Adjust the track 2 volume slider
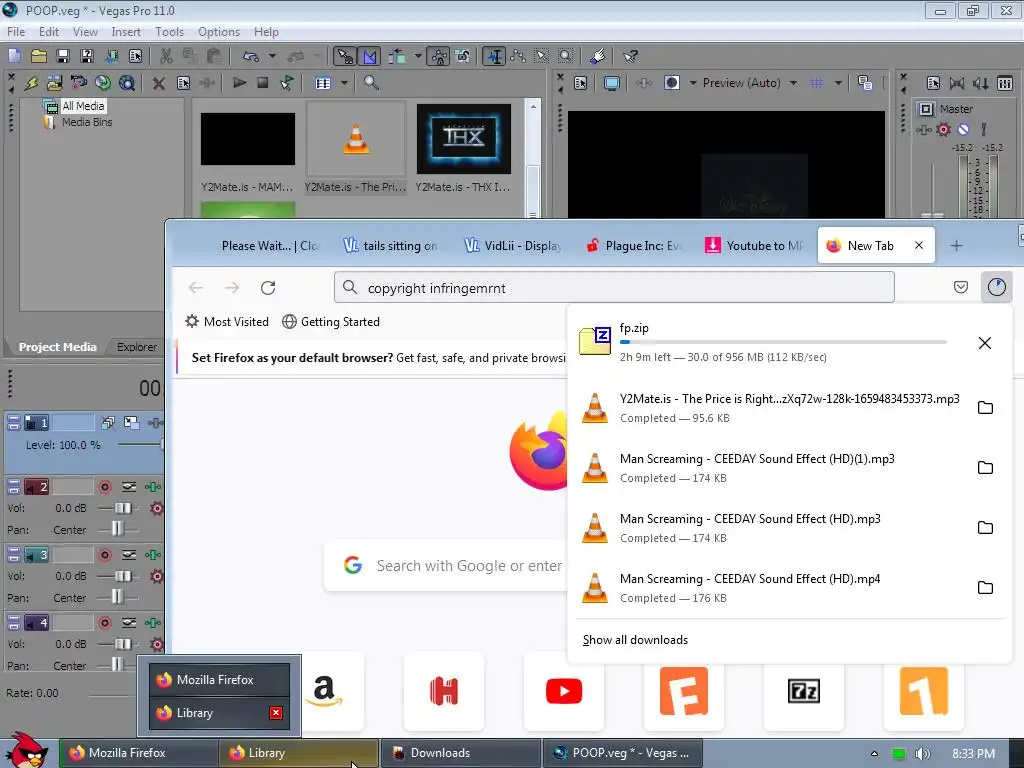Viewport: 1024px width, 768px height. pyautogui.click(x=122, y=507)
